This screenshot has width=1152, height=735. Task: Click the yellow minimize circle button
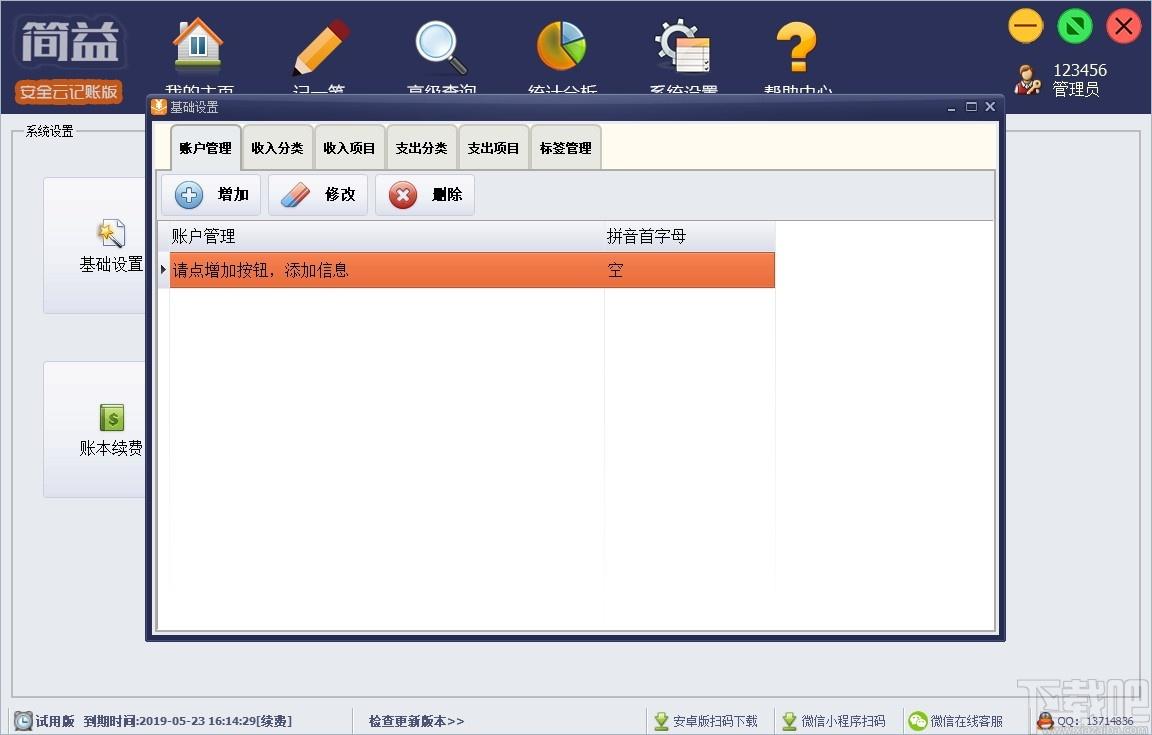point(1026,26)
